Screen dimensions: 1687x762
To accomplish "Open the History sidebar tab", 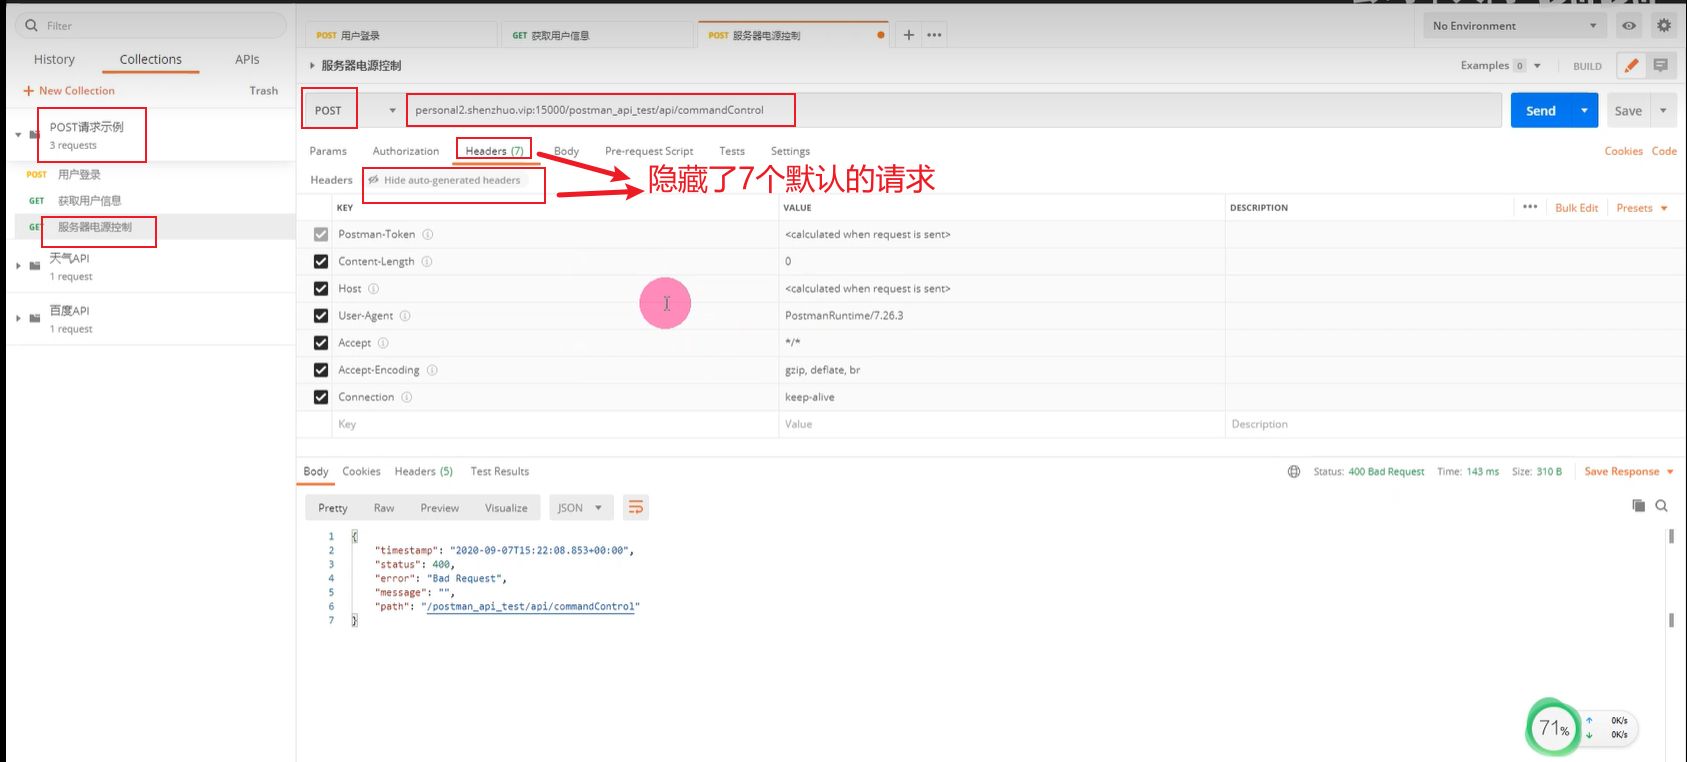I will [x=54, y=60].
